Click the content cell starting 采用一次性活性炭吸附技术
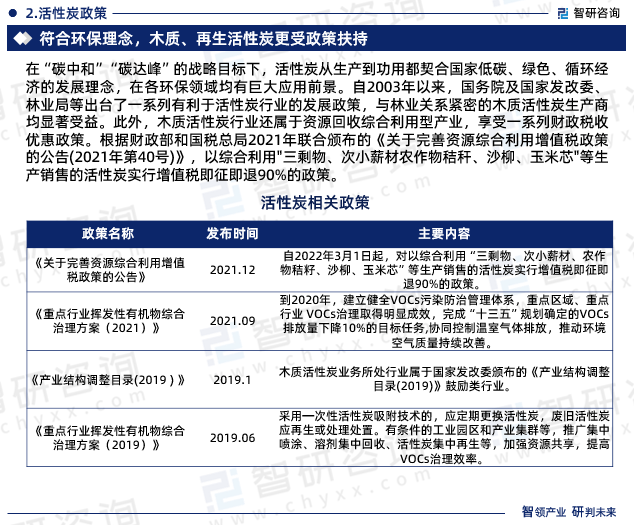This screenshot has width=634, height=525. (444, 437)
